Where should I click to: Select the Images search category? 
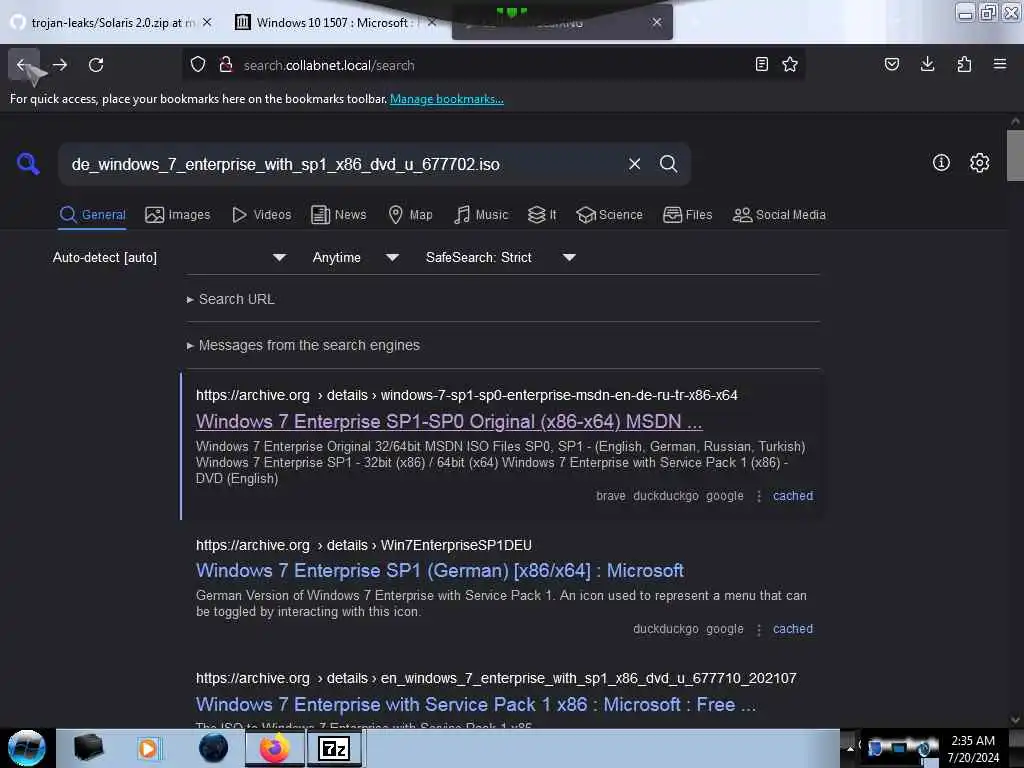[178, 215]
